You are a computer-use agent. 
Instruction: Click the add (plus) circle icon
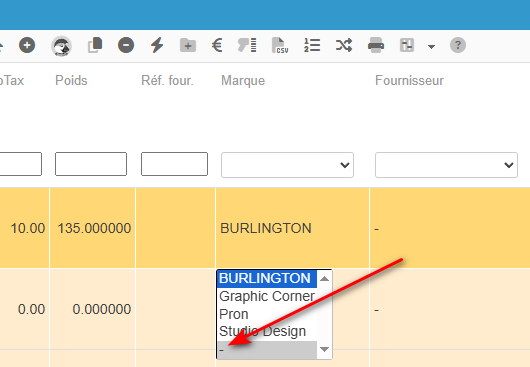pyautogui.click(x=27, y=45)
